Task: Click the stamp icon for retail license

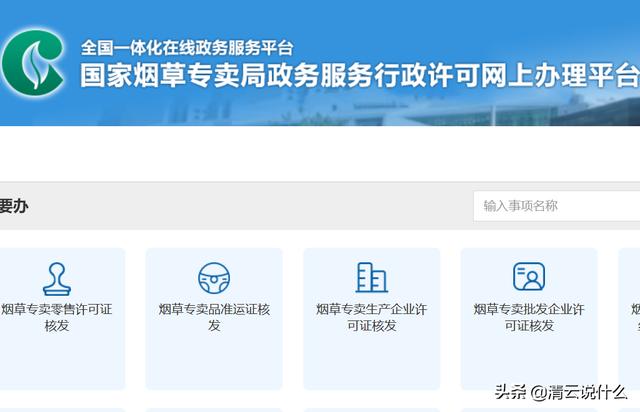Action: tap(57, 279)
